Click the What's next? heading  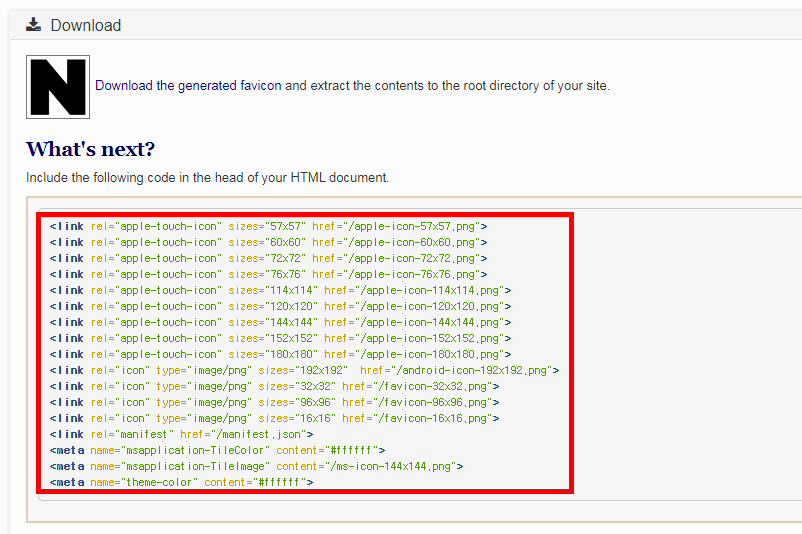[91, 149]
